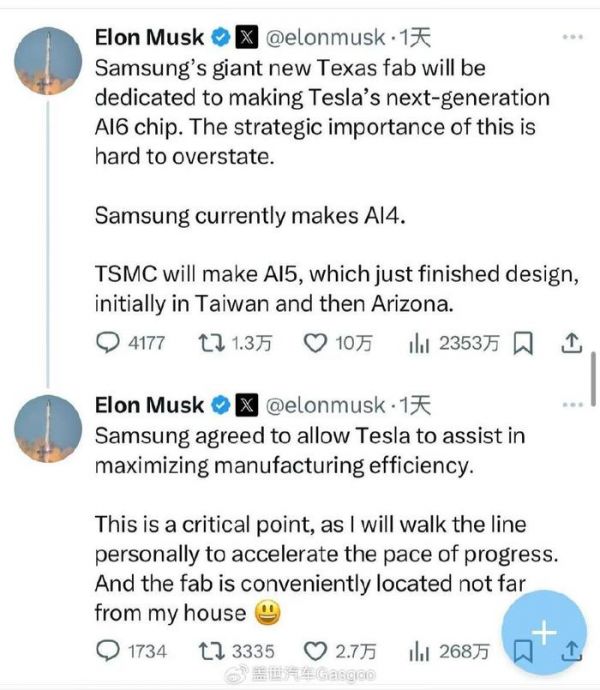Viewport: 600px width, 690px height.
Task: Share the Samsung Texas fab tweet
Action: [x=571, y=344]
